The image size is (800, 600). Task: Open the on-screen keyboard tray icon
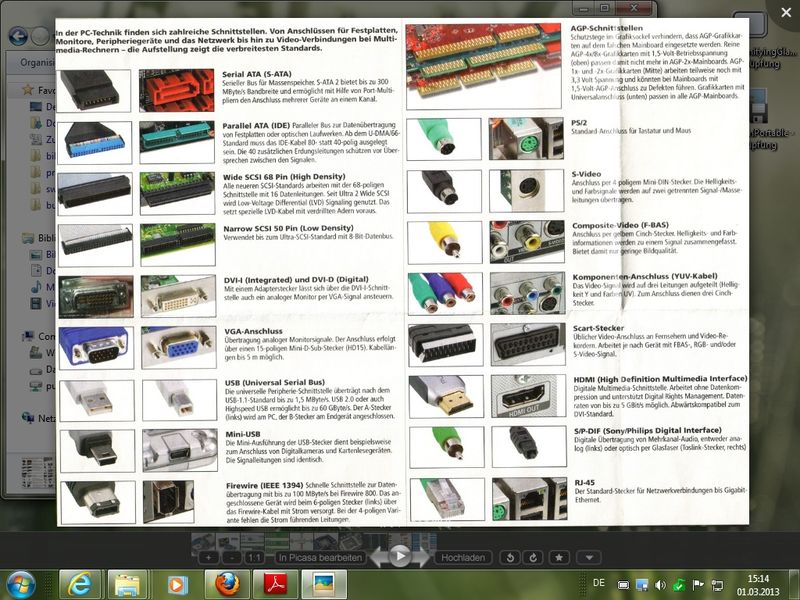[x=623, y=585]
